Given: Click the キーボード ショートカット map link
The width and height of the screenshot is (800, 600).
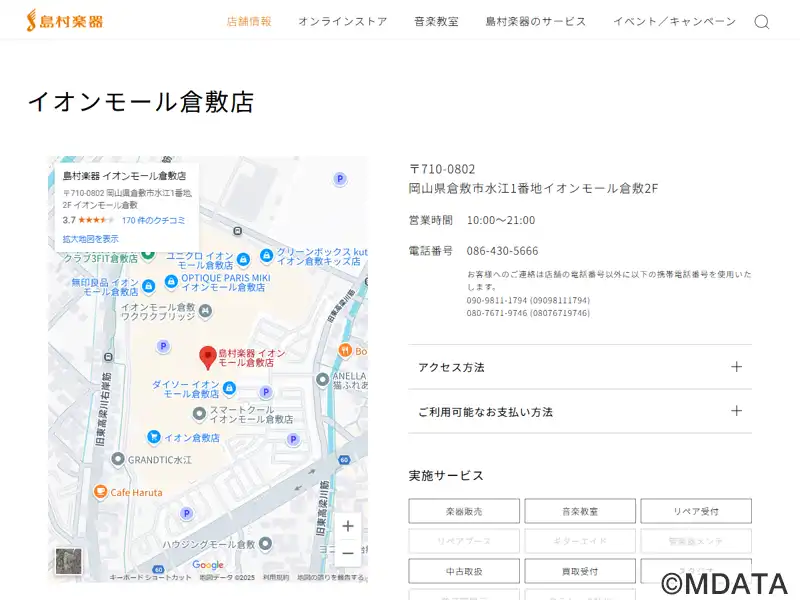Looking at the screenshot, I should click(150, 578).
